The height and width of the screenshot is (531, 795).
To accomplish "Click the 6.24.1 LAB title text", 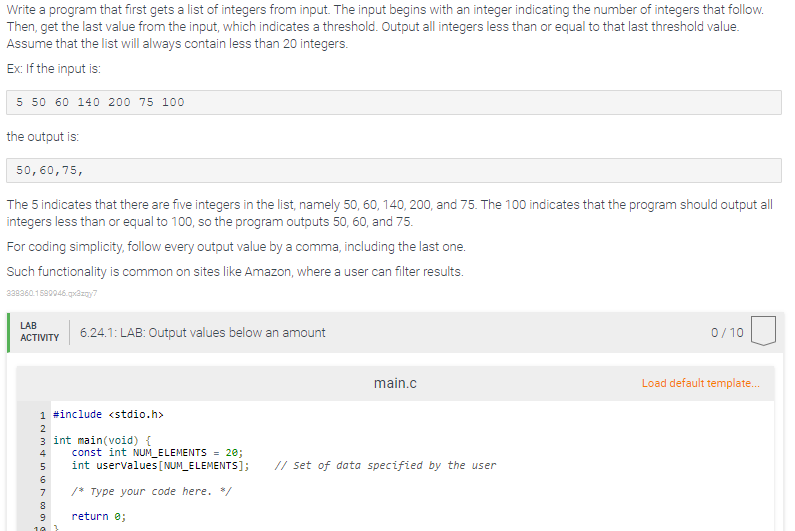I will click(202, 333).
